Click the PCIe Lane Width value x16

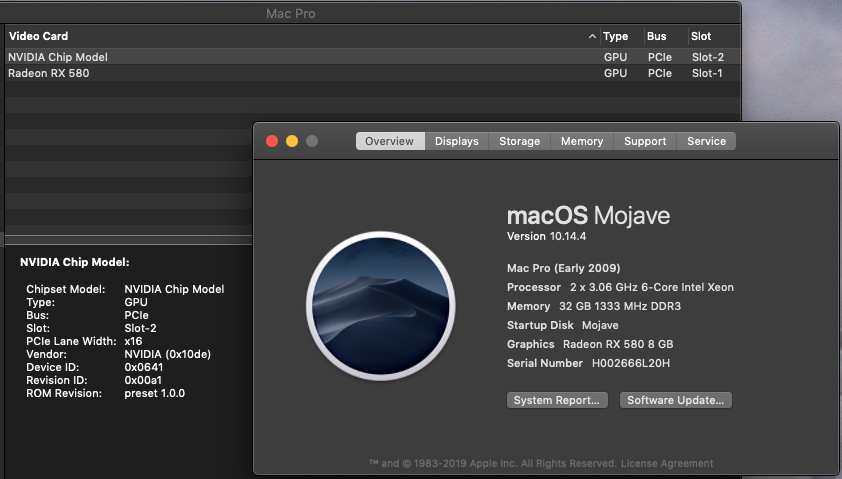click(x=133, y=342)
